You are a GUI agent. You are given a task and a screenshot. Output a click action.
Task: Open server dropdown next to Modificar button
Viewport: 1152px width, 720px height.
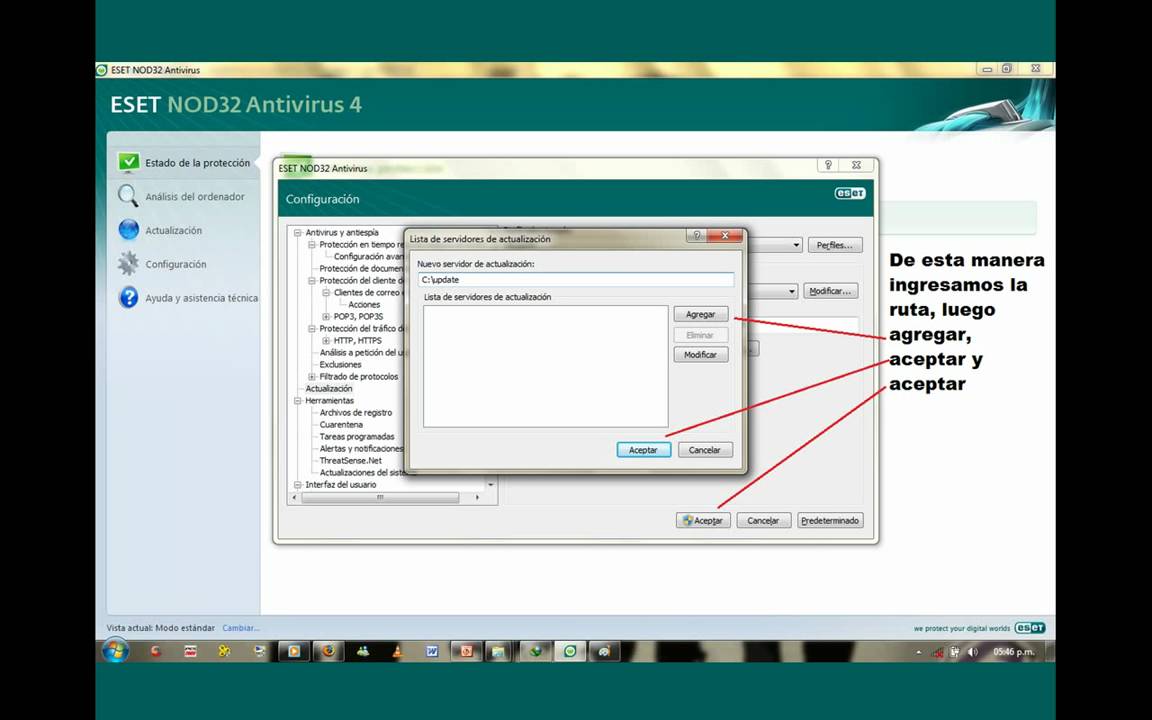(x=792, y=291)
